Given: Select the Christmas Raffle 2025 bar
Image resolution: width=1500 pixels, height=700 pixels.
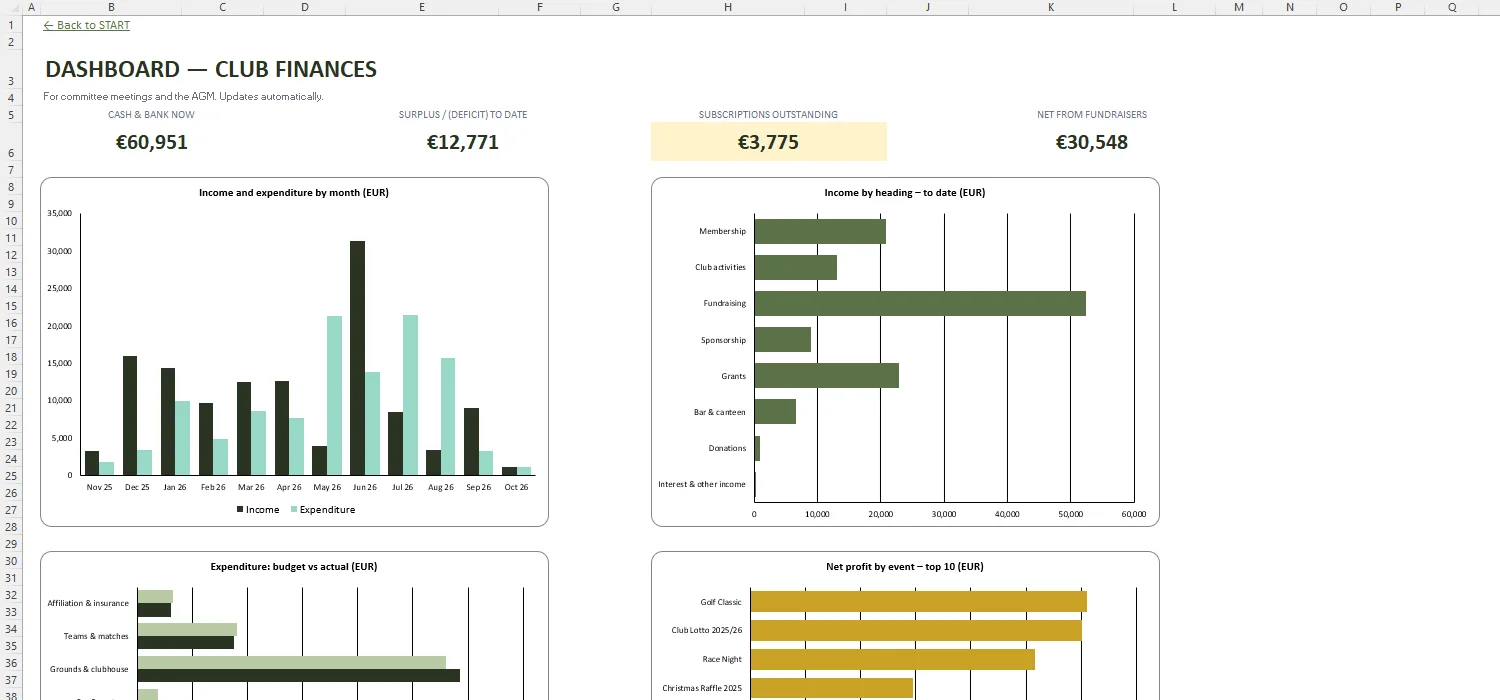Looking at the screenshot, I should pos(832,688).
